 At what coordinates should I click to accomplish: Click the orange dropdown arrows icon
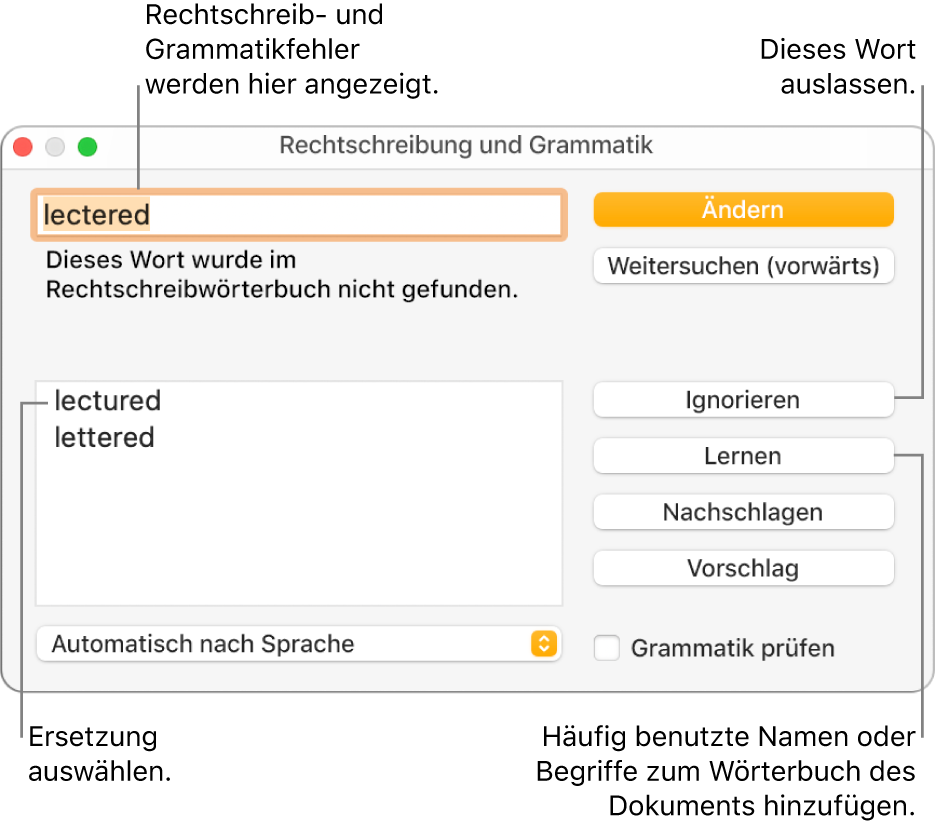coord(542,644)
